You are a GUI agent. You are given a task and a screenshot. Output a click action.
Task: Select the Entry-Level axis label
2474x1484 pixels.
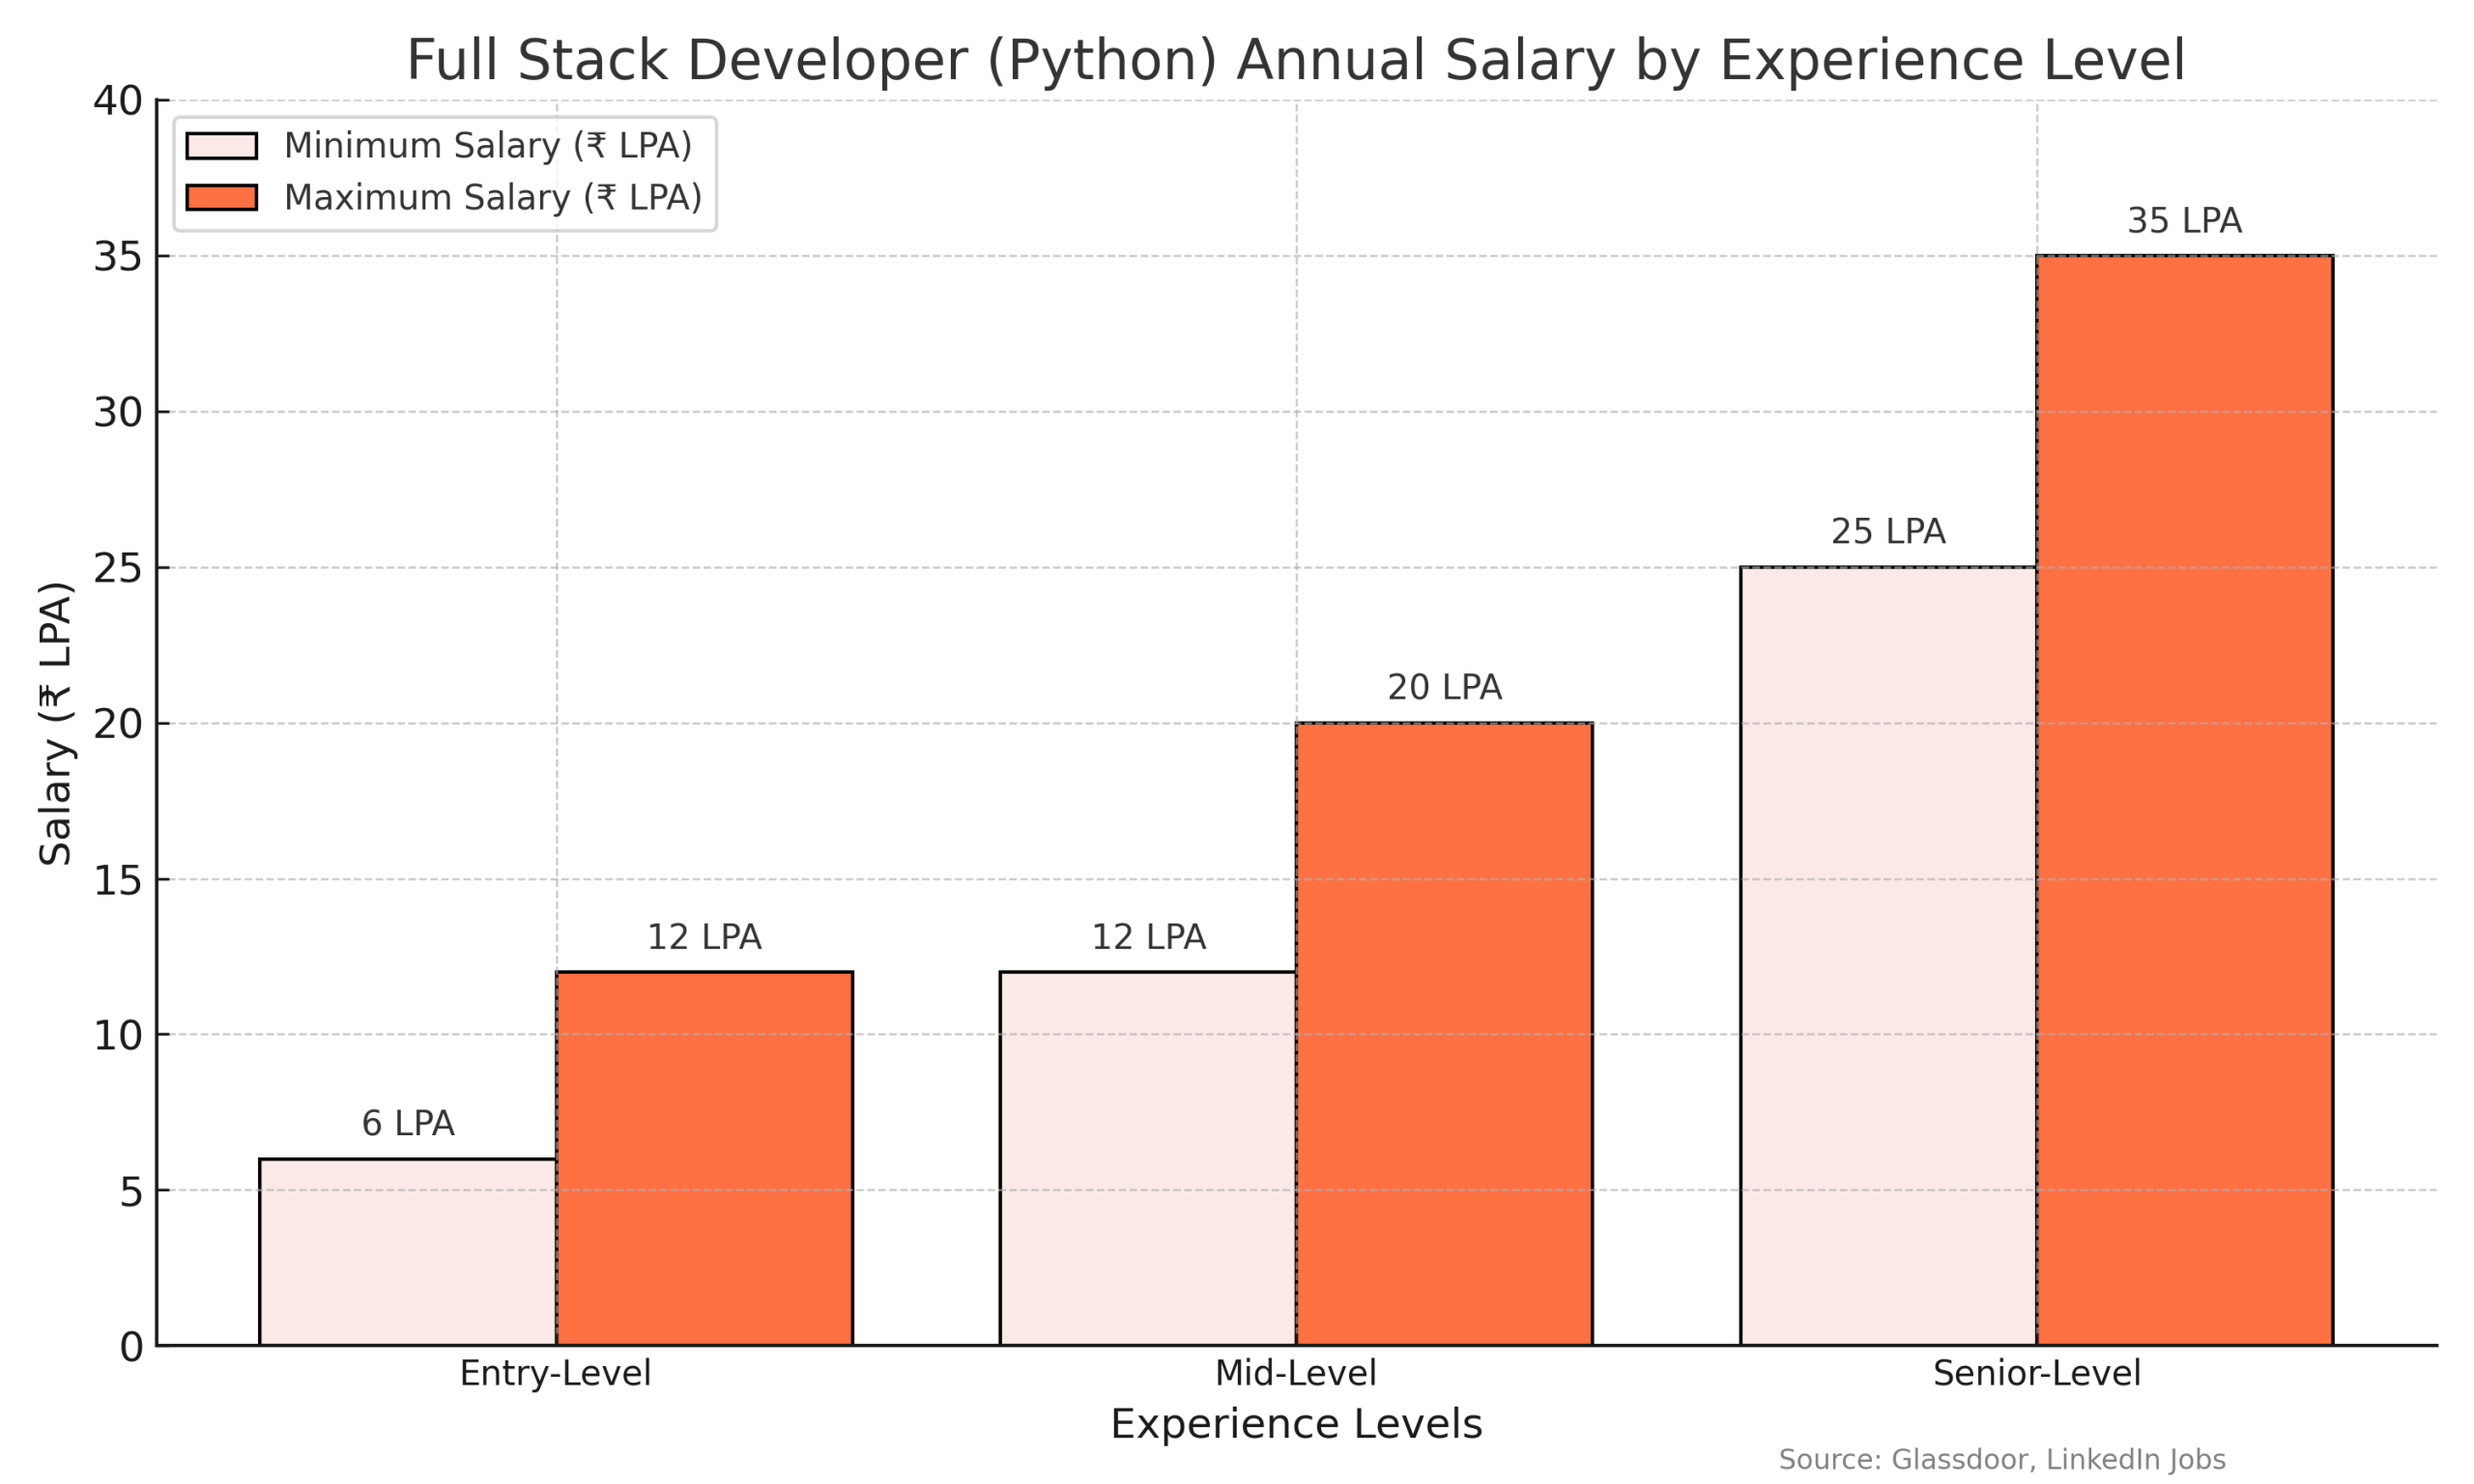point(555,1374)
